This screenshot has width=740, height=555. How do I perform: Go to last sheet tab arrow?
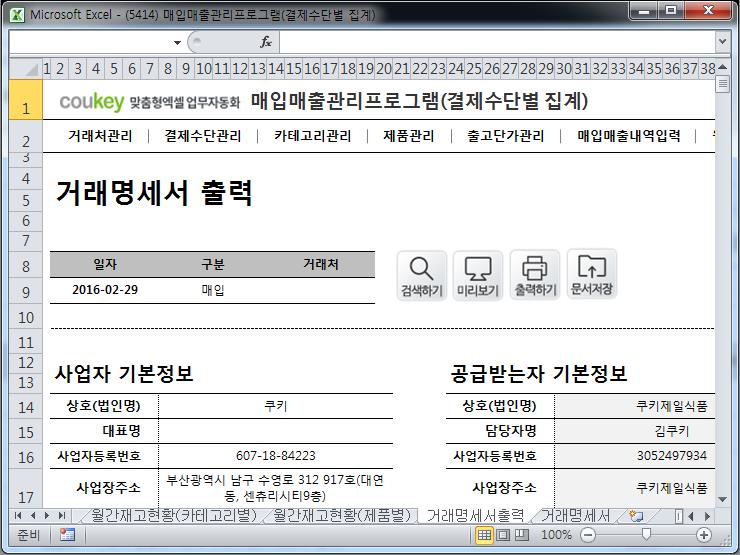coord(61,515)
